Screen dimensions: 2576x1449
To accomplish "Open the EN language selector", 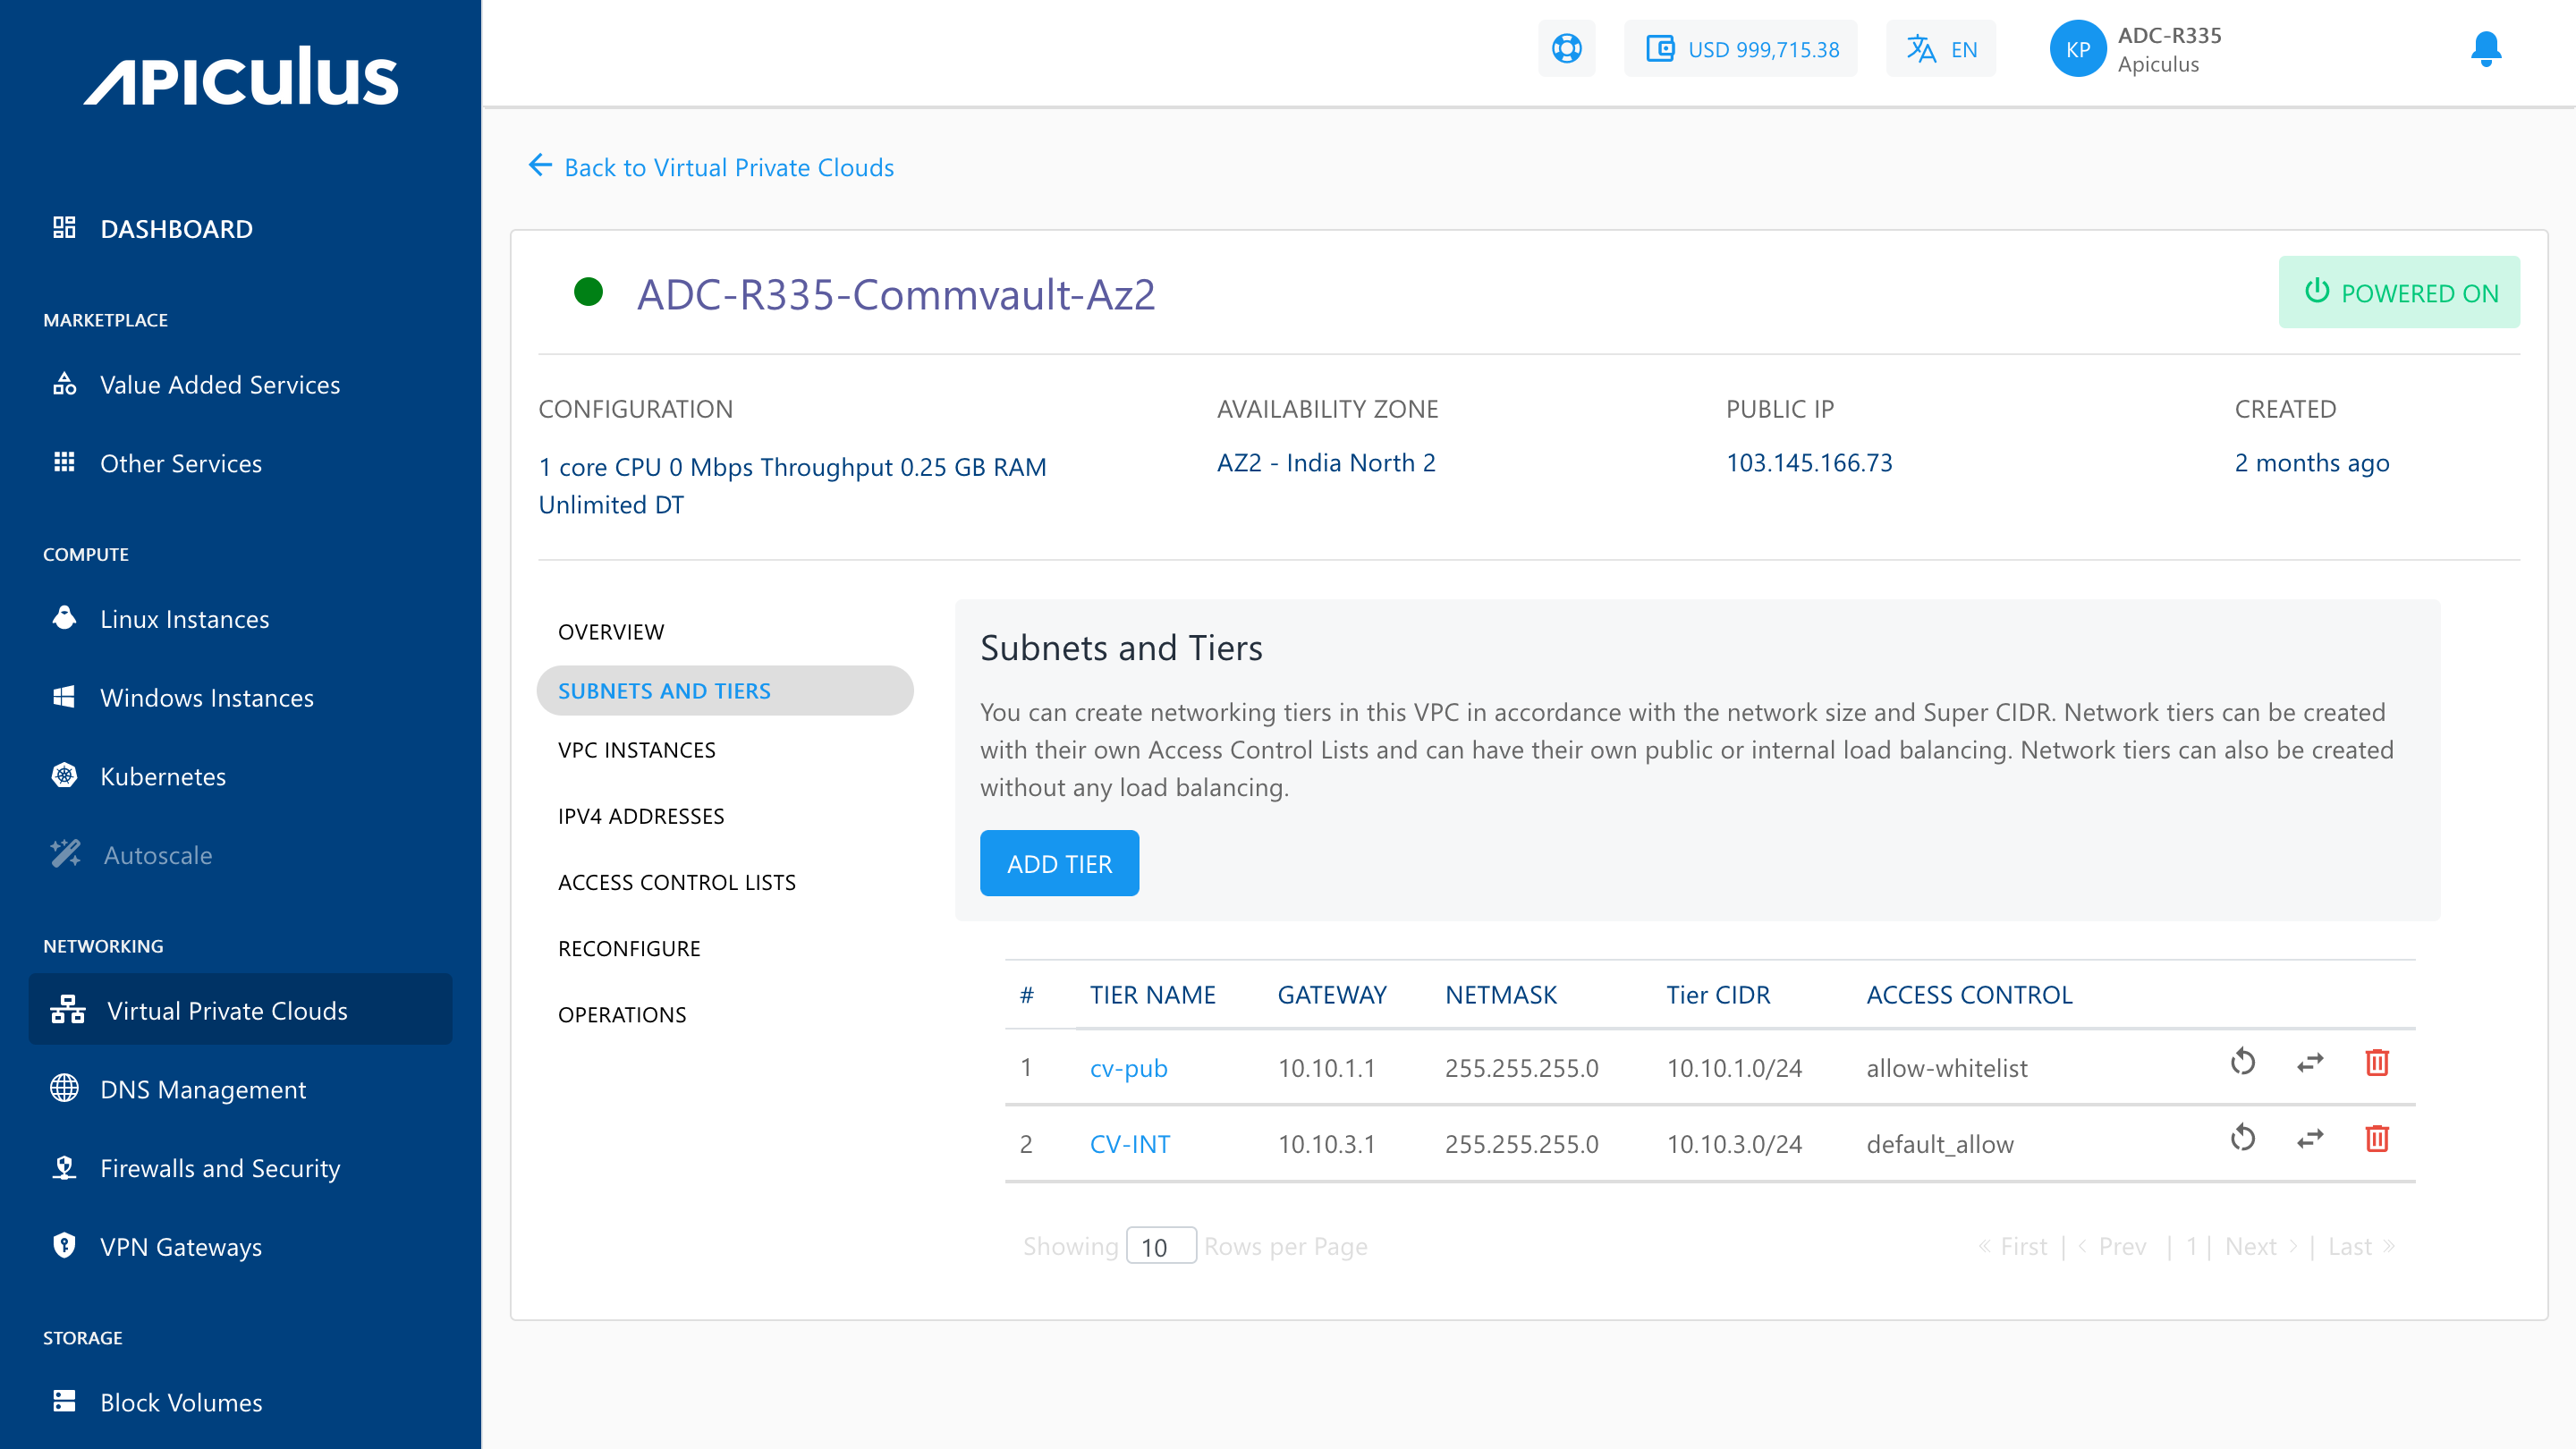I will [x=1940, y=47].
